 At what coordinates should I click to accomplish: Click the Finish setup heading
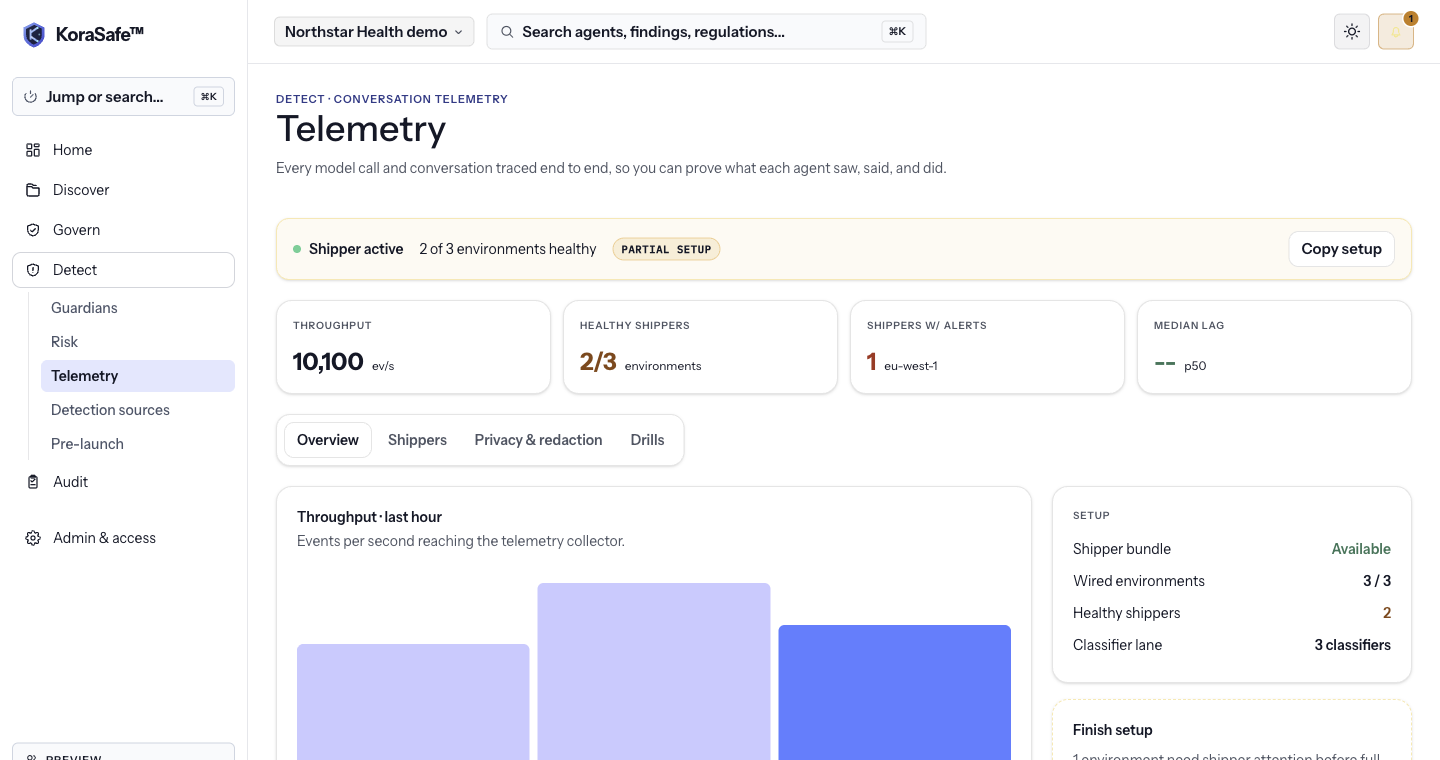1112,730
